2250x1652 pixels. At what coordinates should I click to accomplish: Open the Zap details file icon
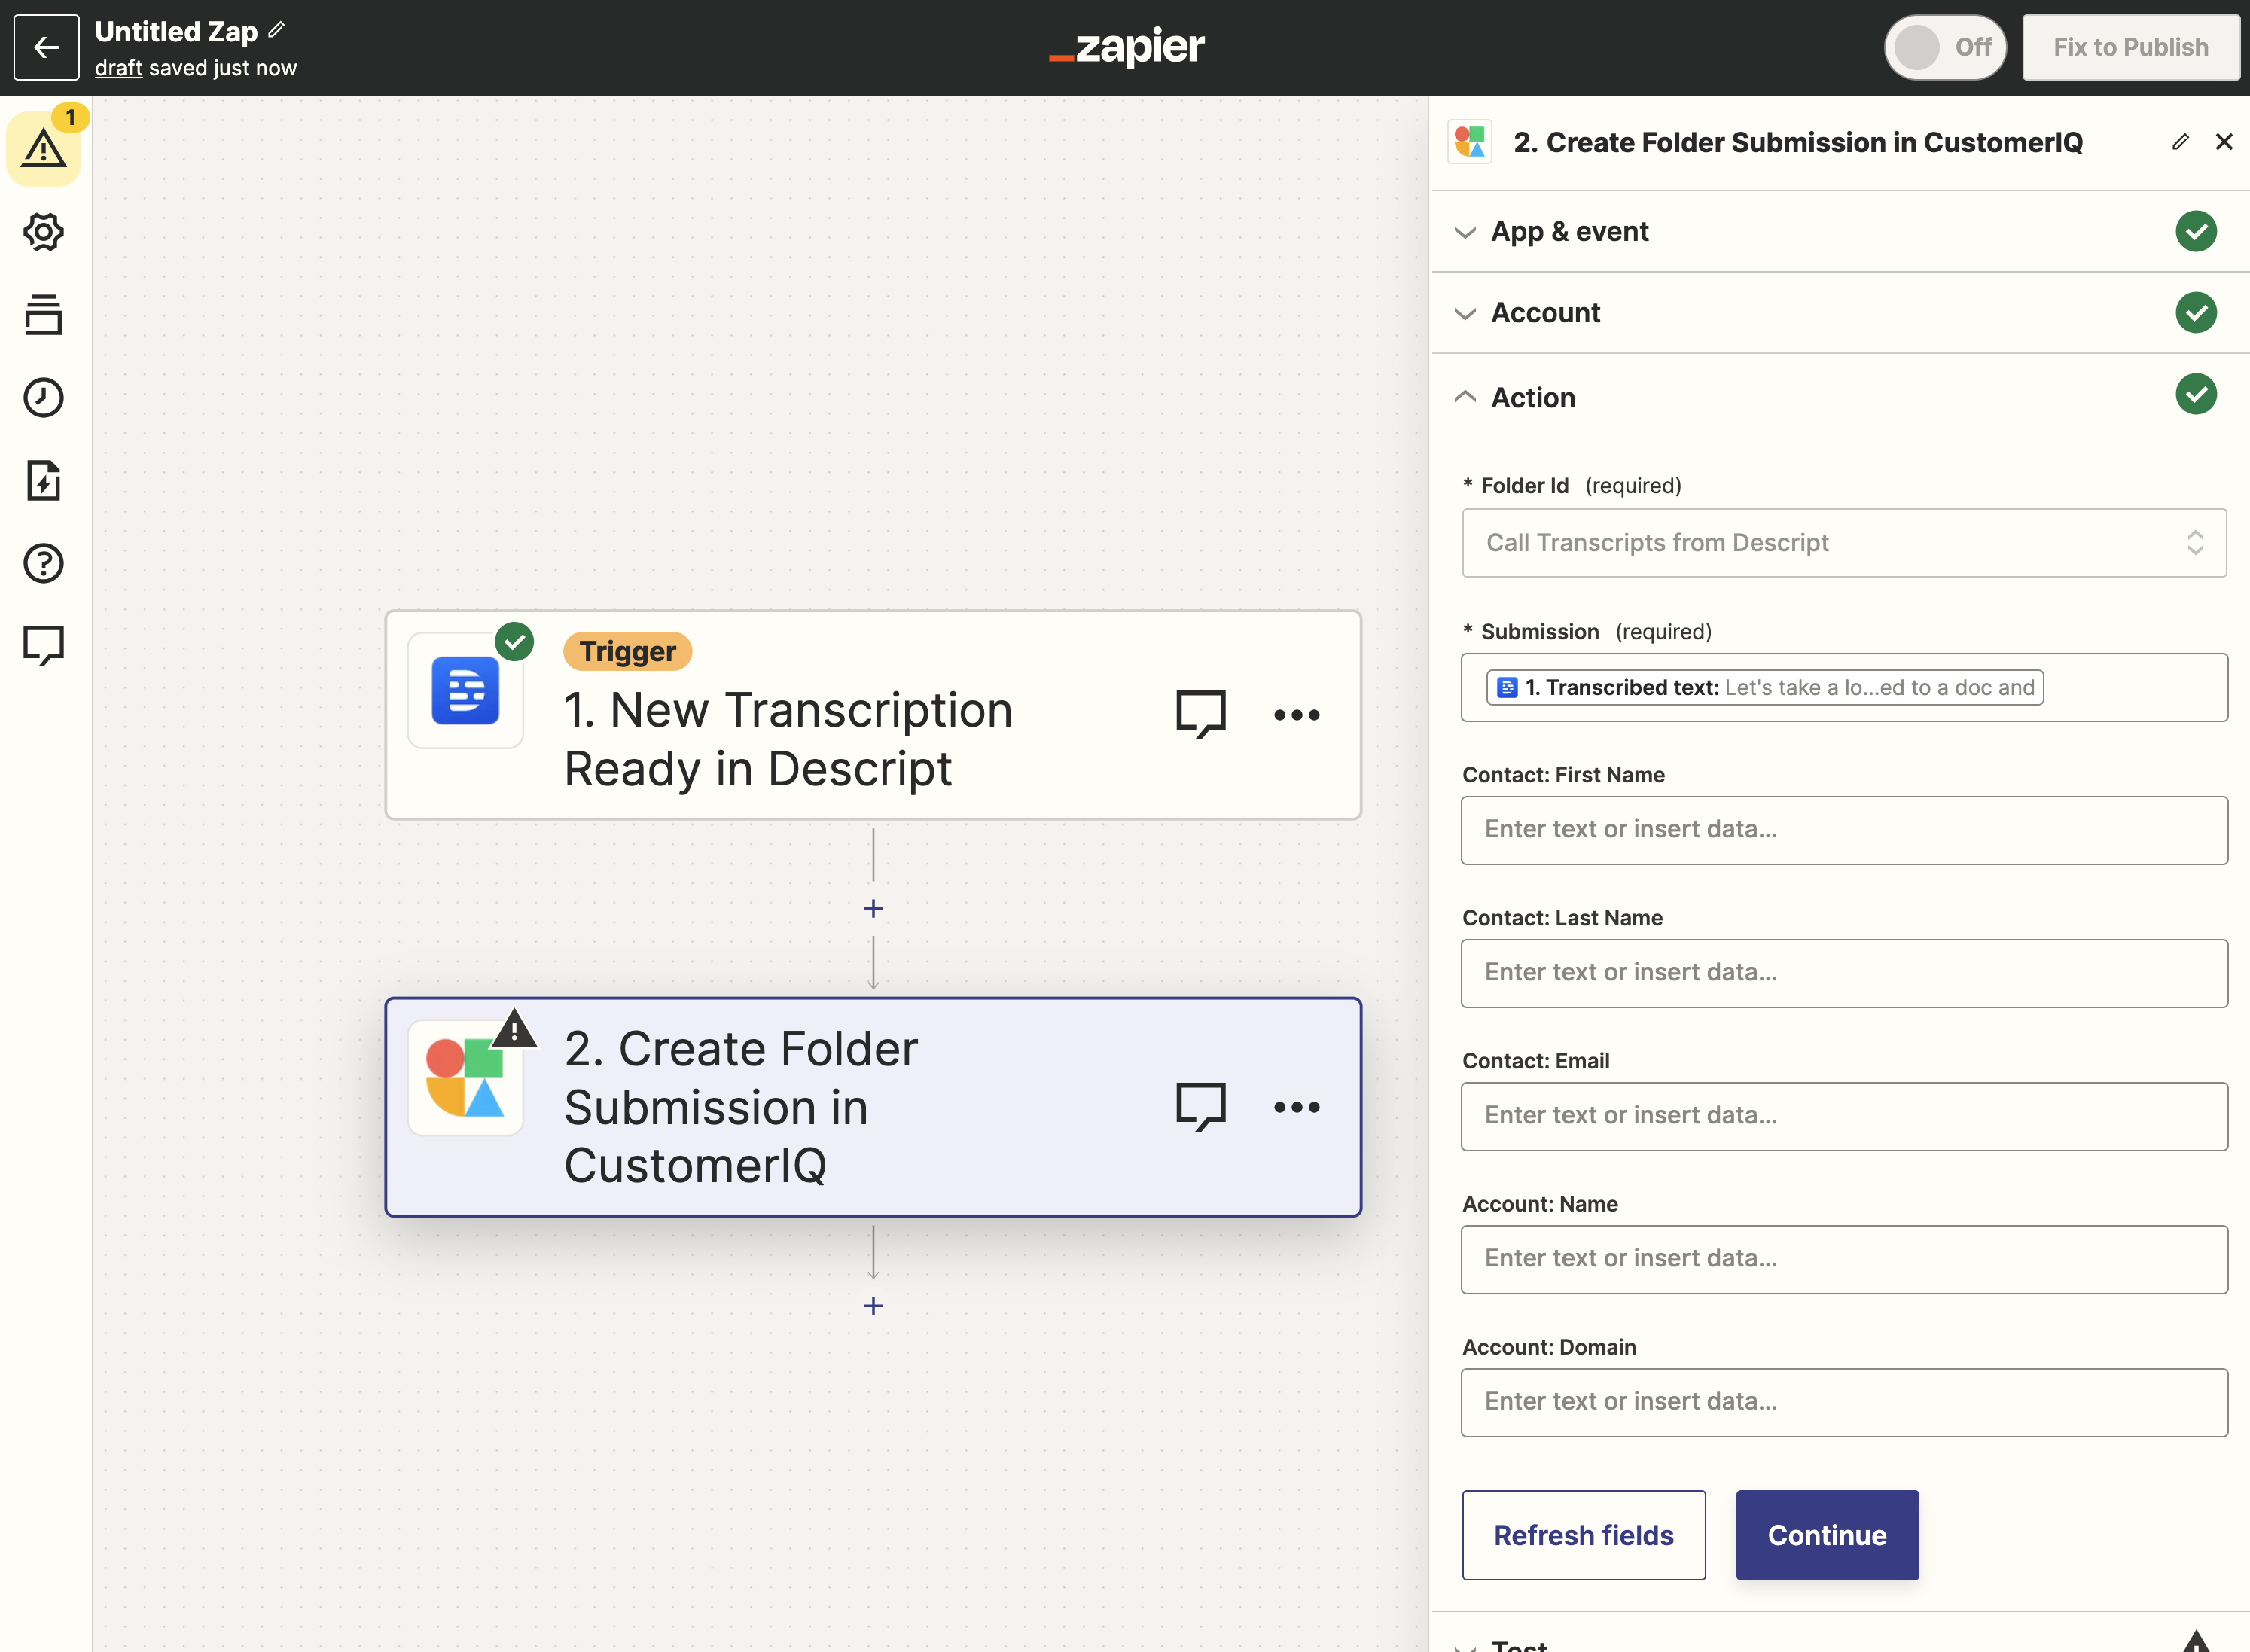click(x=43, y=481)
